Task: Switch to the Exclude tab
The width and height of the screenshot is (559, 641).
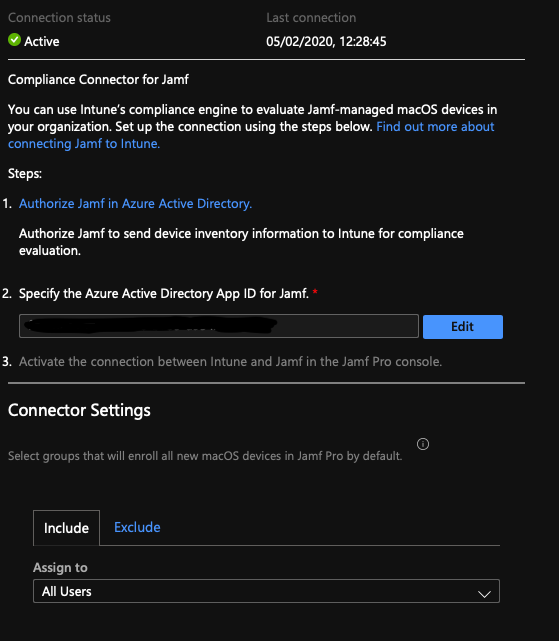Action: coord(137,527)
